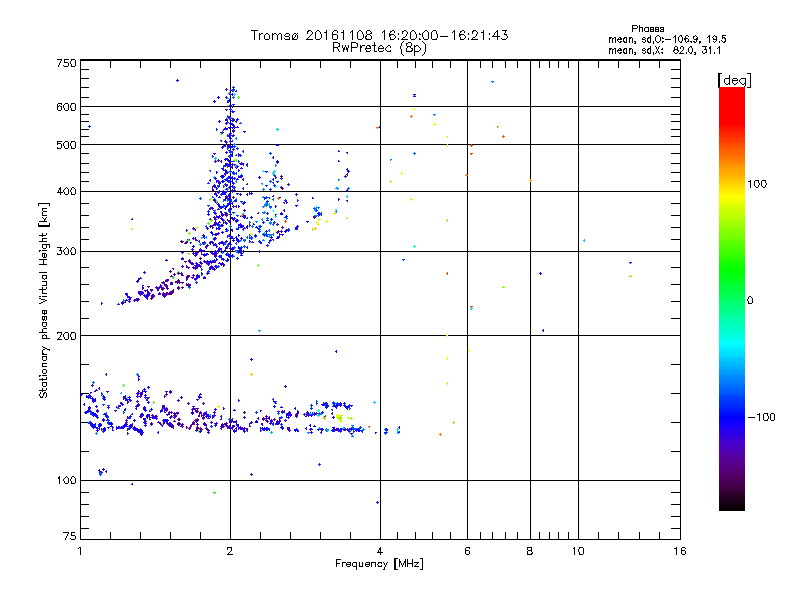Click the colorbar tick label '-100'
The image size is (800, 600).
[761, 417]
